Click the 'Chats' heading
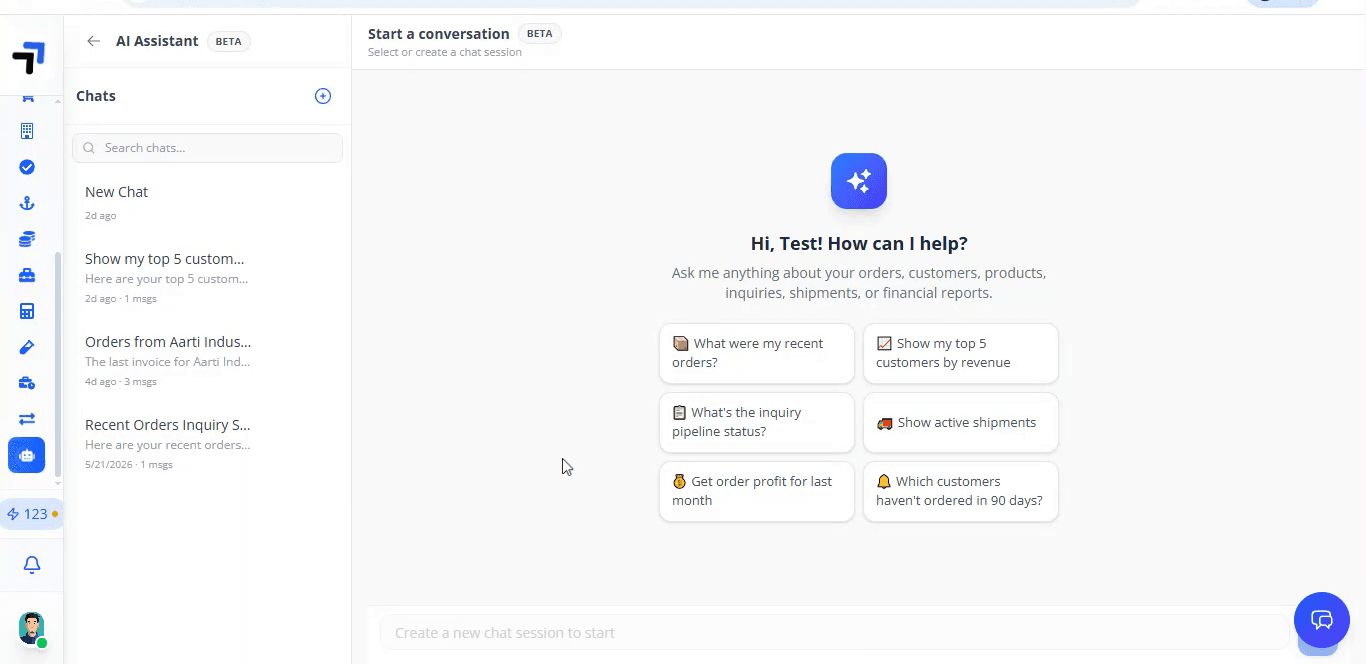1366x664 pixels. coord(96,96)
